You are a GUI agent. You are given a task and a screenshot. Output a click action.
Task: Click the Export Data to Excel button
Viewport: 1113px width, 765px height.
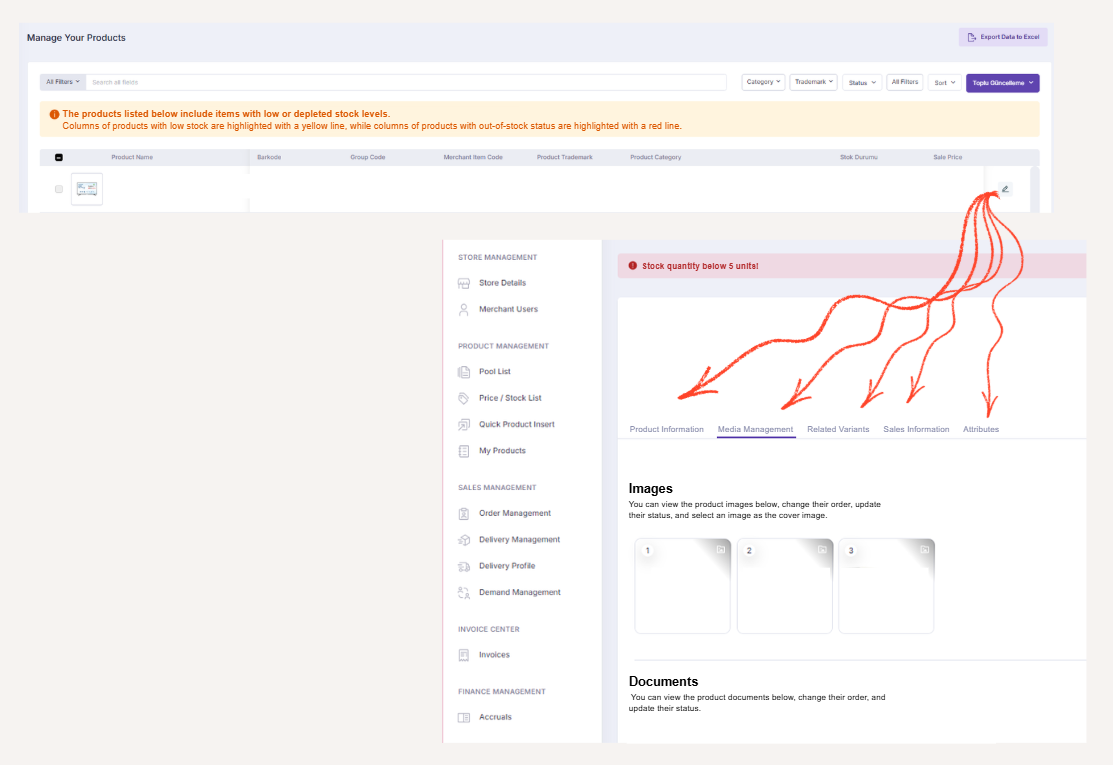[x=1003, y=37]
